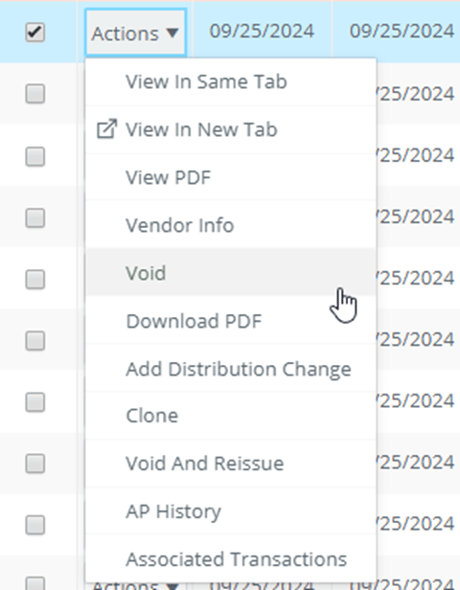Check the first unchecked checkbox below the highlighted row
Screen dimensions: 460x590
35,93
